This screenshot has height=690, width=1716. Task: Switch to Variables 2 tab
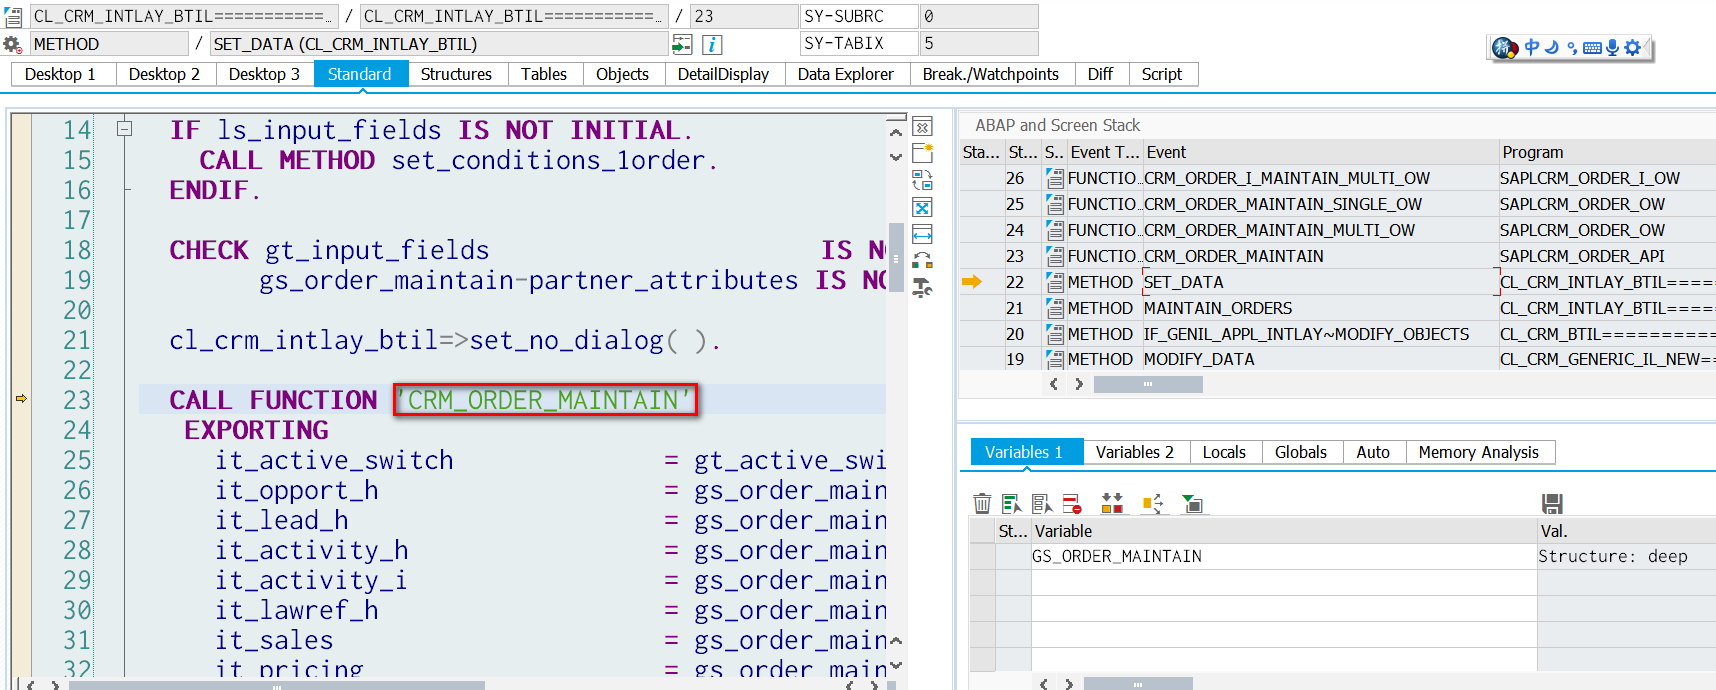[x=1135, y=452]
